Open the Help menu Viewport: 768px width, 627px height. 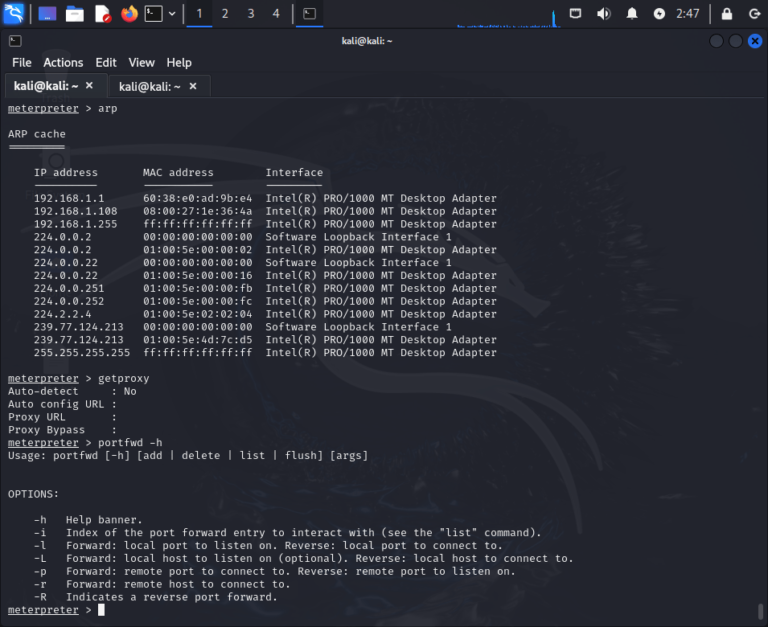(179, 63)
